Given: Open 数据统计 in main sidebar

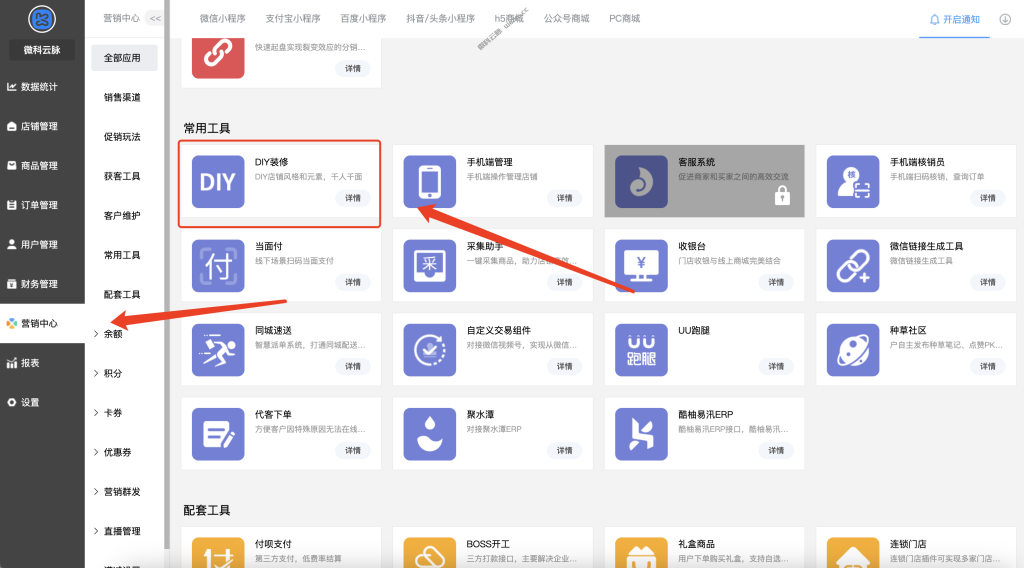Looking at the screenshot, I should (42, 87).
